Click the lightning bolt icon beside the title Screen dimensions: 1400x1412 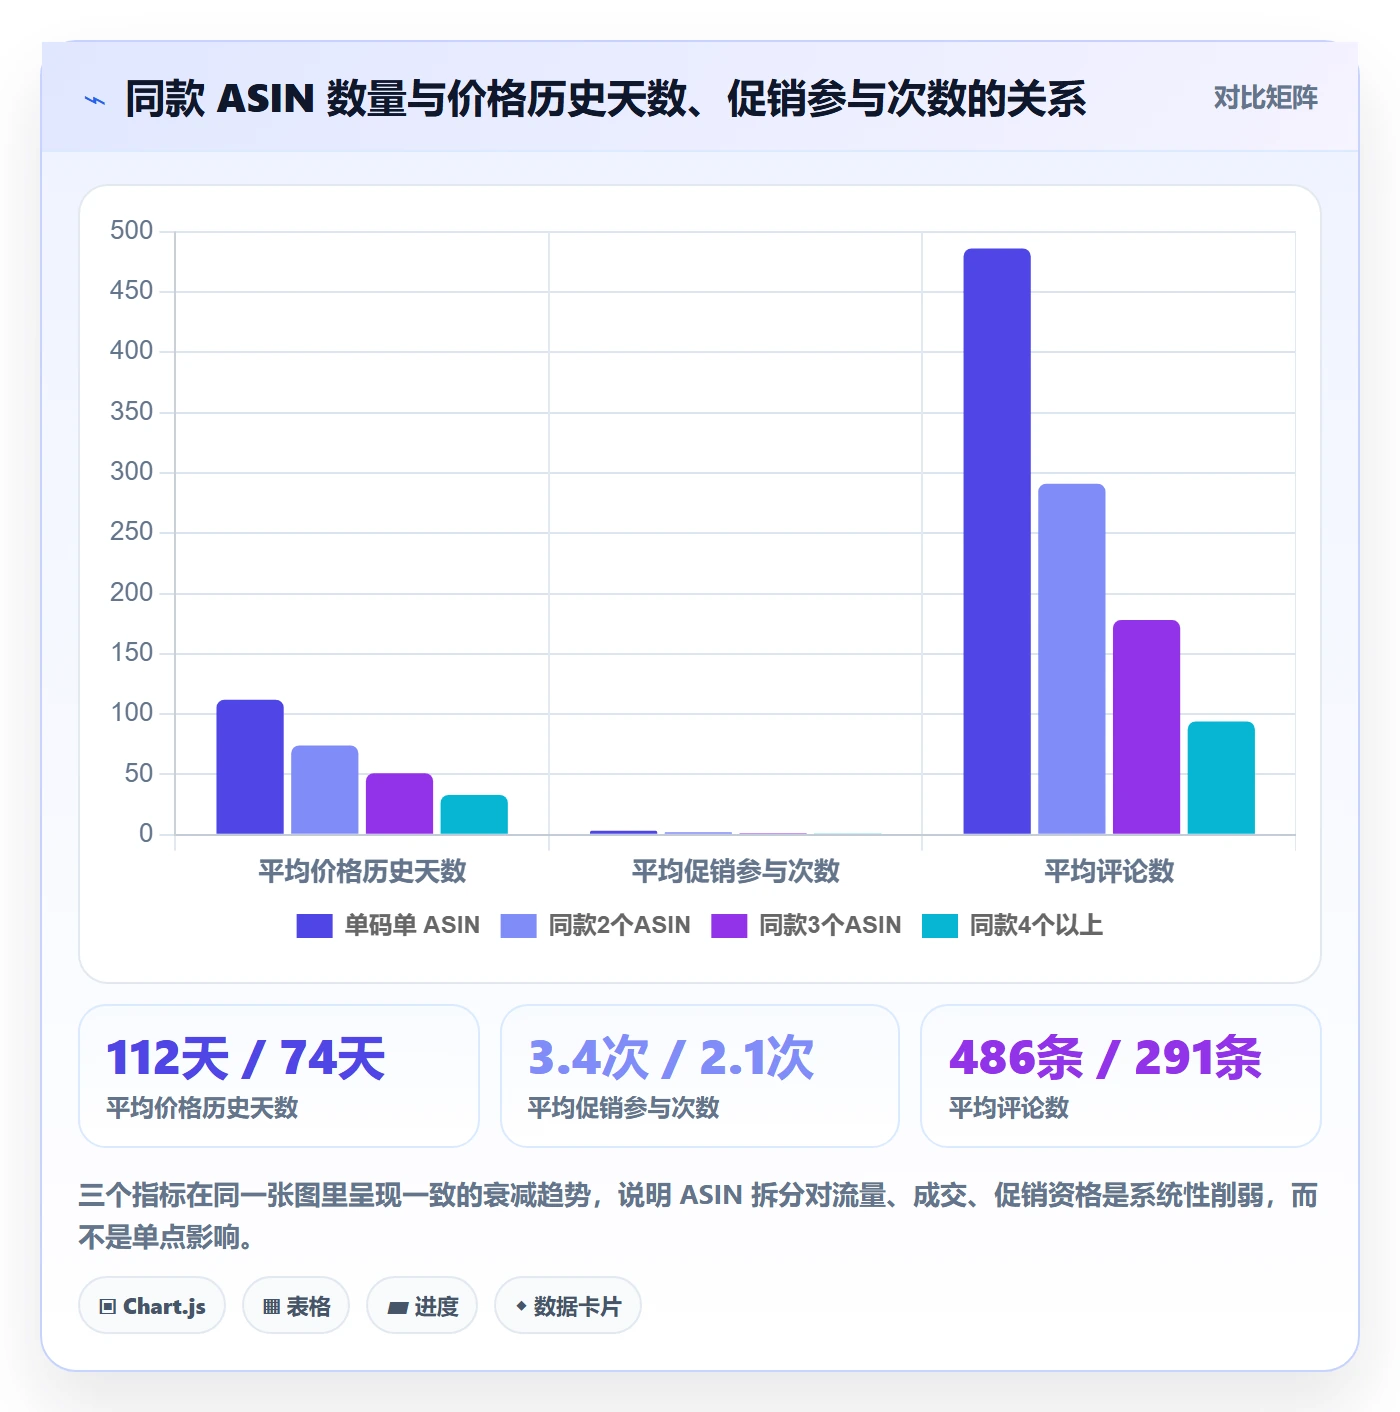pyautogui.click(x=95, y=100)
